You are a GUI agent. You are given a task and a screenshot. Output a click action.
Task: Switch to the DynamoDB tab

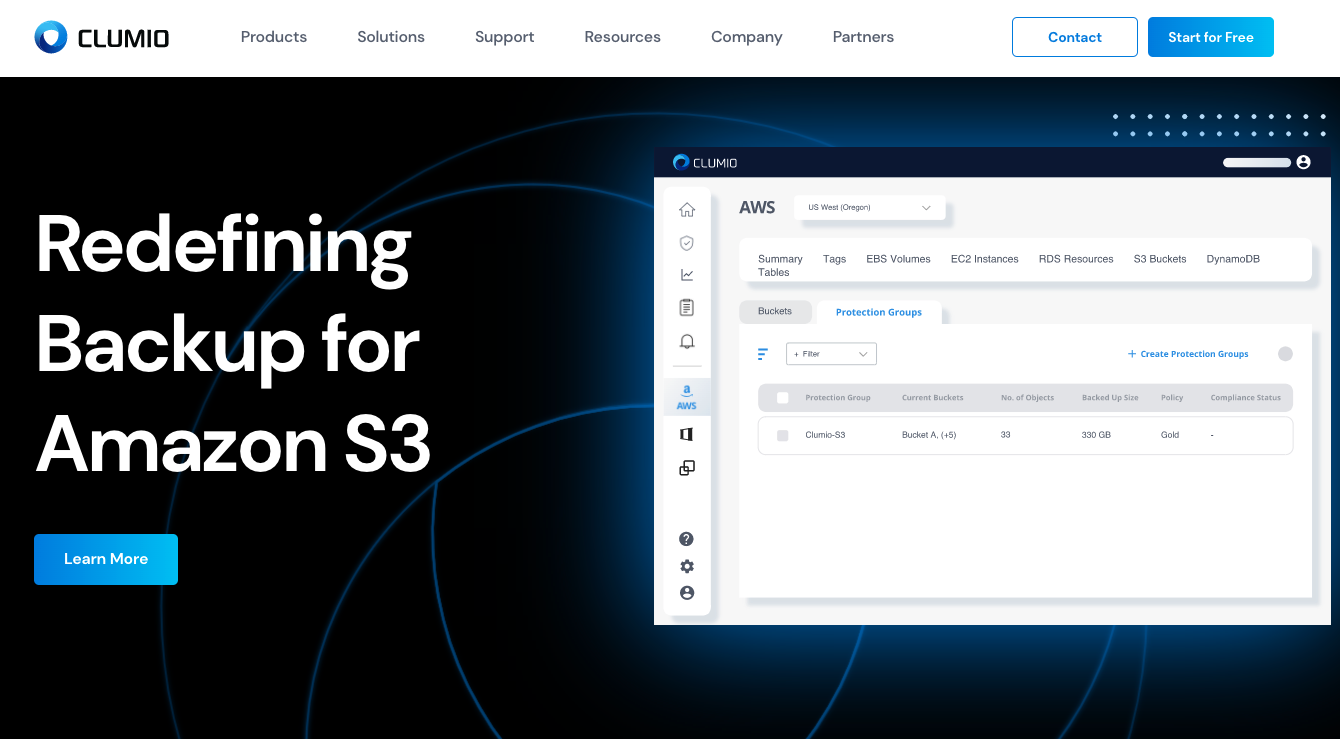(x=1233, y=259)
